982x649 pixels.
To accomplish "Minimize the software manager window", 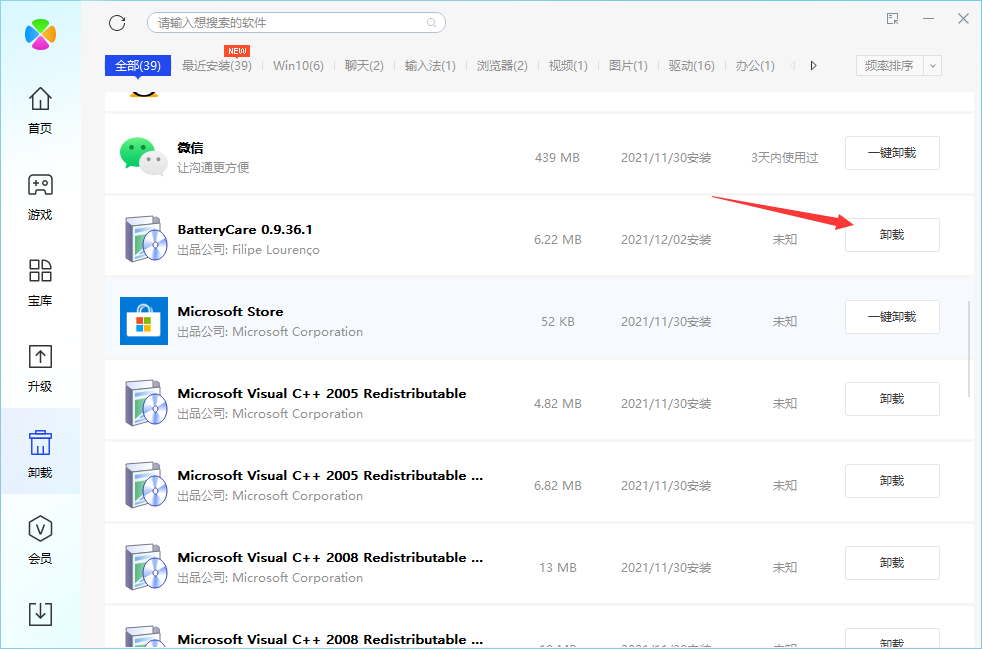I will pyautogui.click(x=928, y=19).
